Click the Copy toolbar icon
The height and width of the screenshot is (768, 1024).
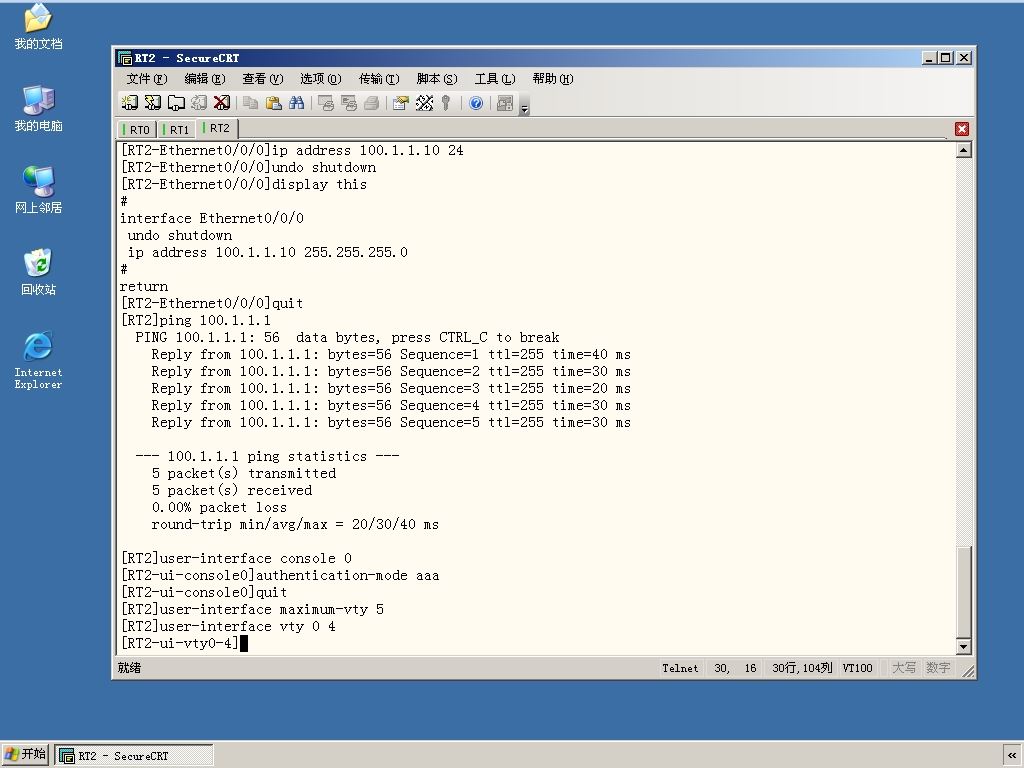250,103
